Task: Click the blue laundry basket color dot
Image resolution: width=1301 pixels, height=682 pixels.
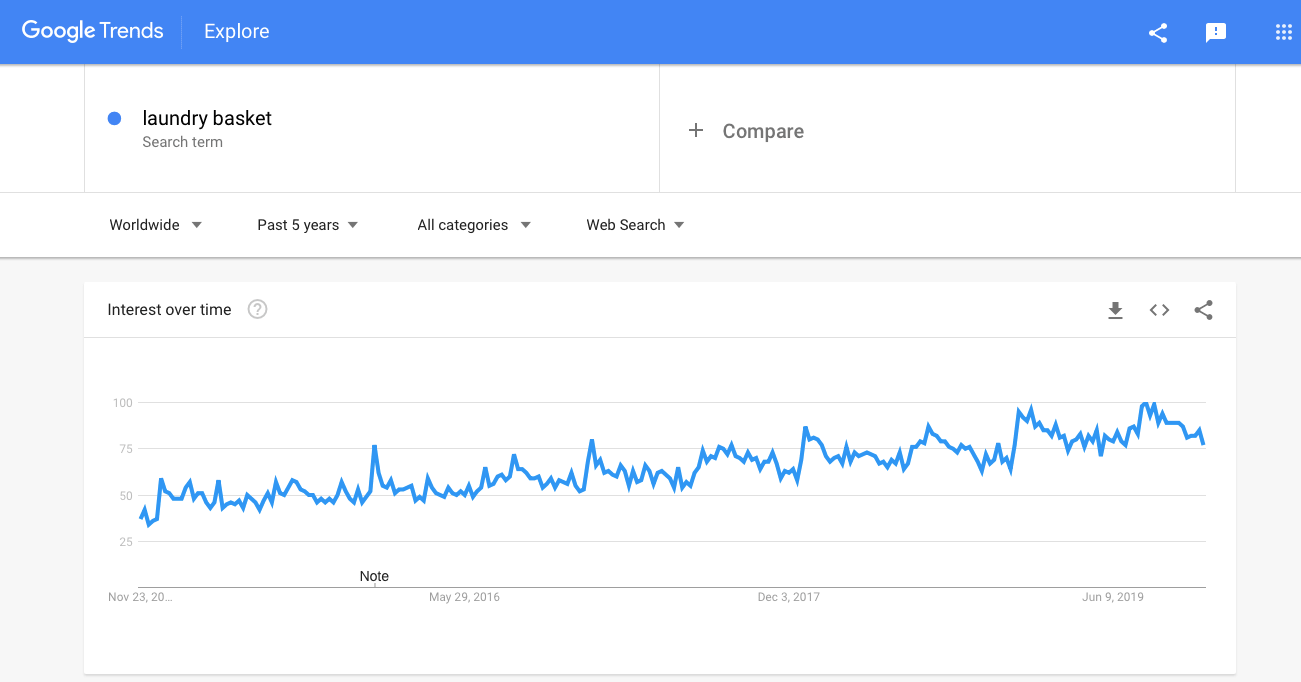Action: tap(114, 118)
